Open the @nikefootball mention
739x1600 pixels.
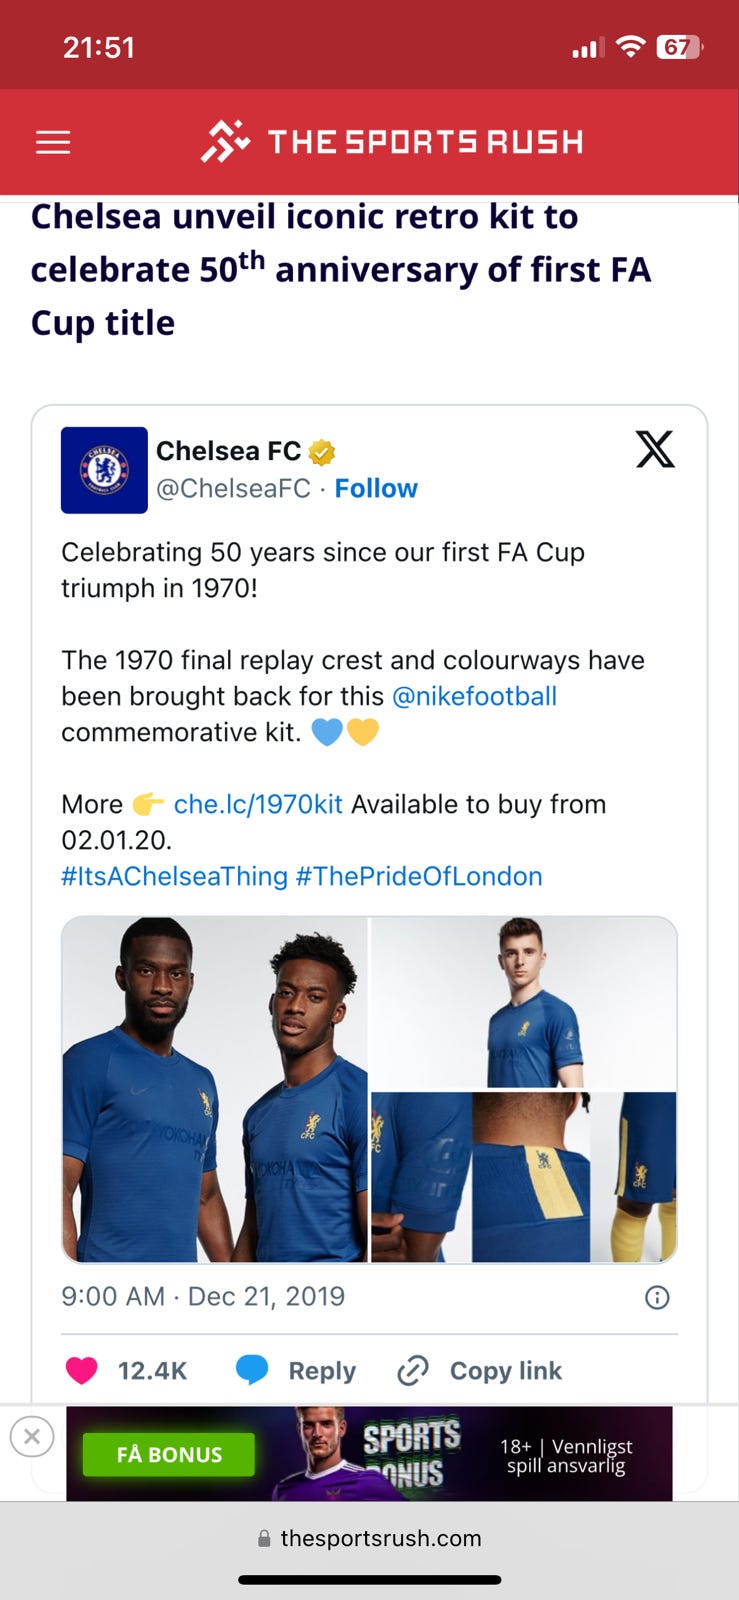tap(474, 696)
